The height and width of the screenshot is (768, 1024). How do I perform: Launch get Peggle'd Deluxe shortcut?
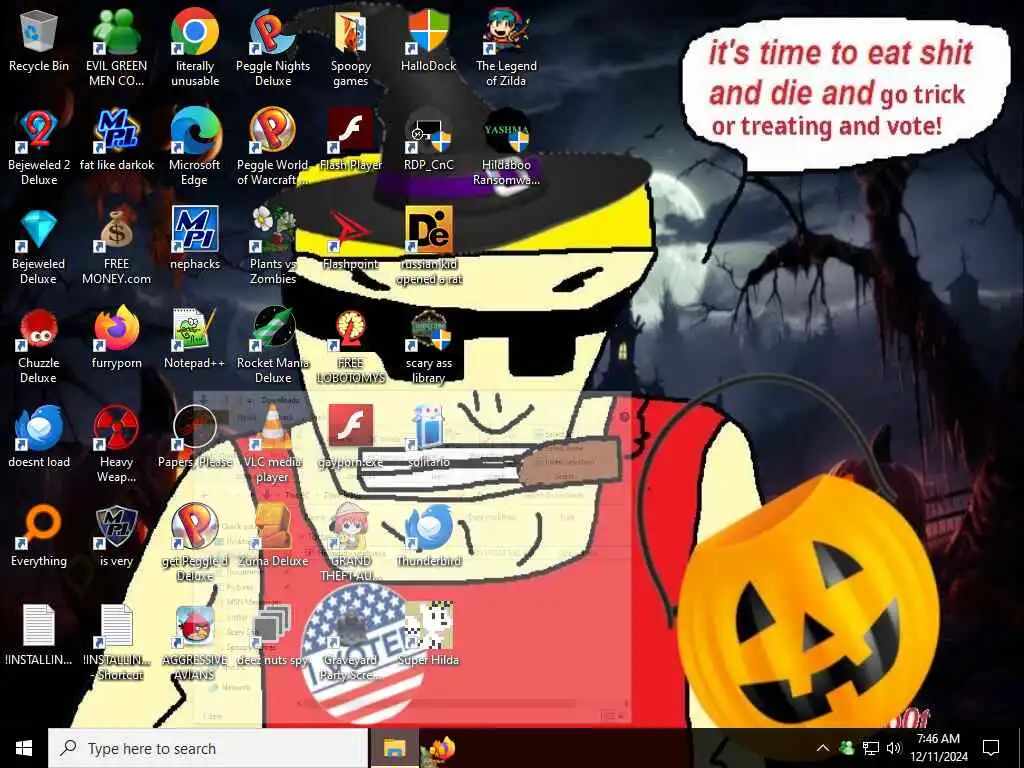(x=195, y=544)
